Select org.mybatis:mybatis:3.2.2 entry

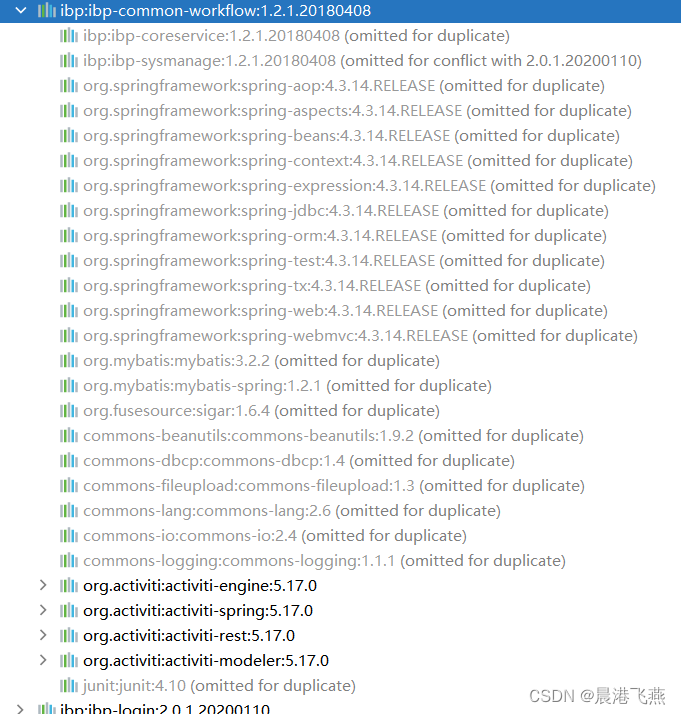tap(261, 361)
